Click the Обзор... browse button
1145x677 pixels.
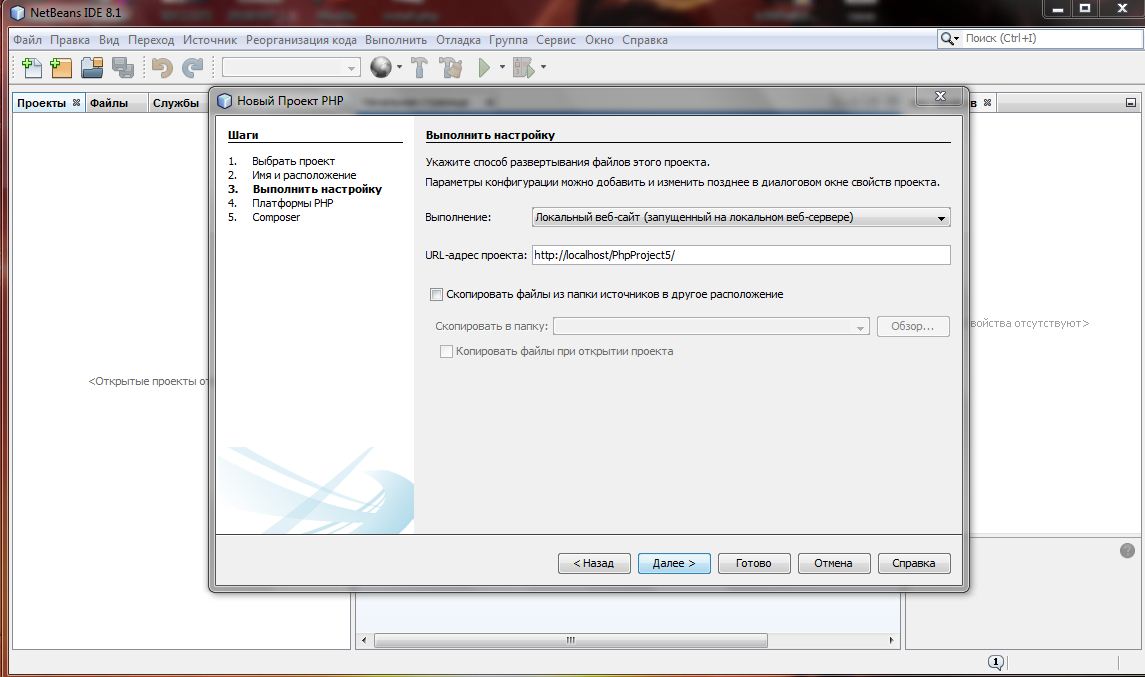(x=913, y=326)
